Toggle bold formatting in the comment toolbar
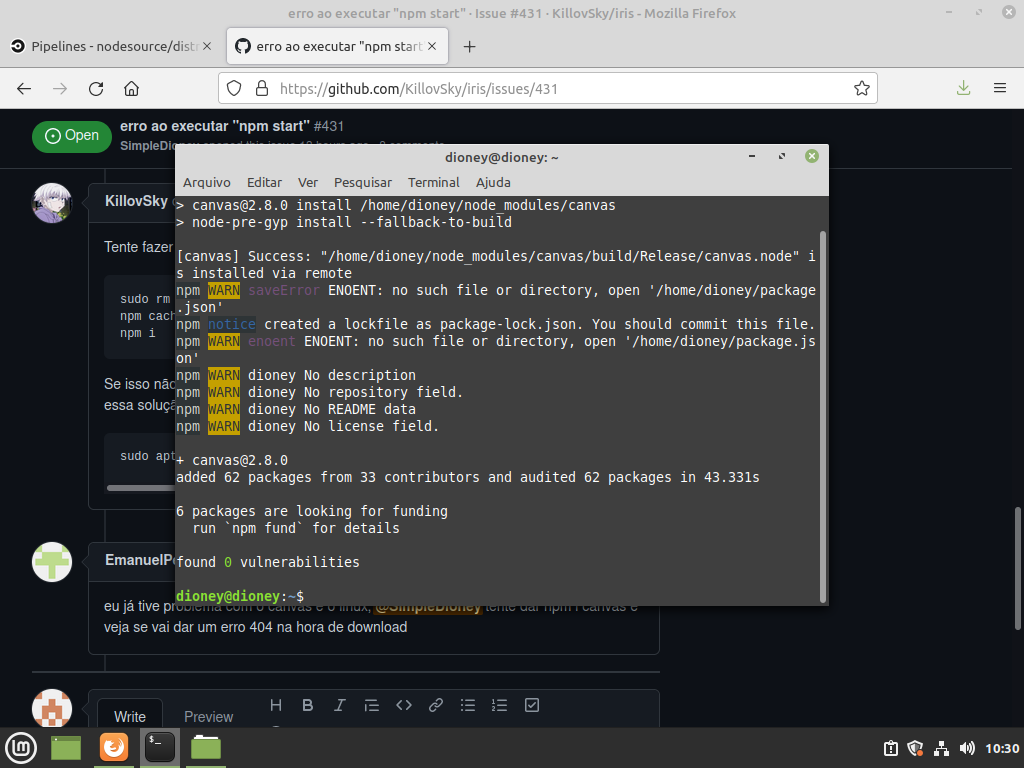The height and width of the screenshot is (768, 1024). click(x=307, y=705)
